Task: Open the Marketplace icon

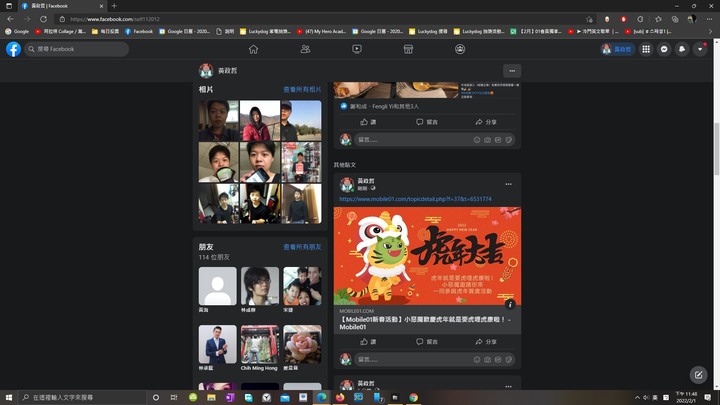Action: (408, 49)
